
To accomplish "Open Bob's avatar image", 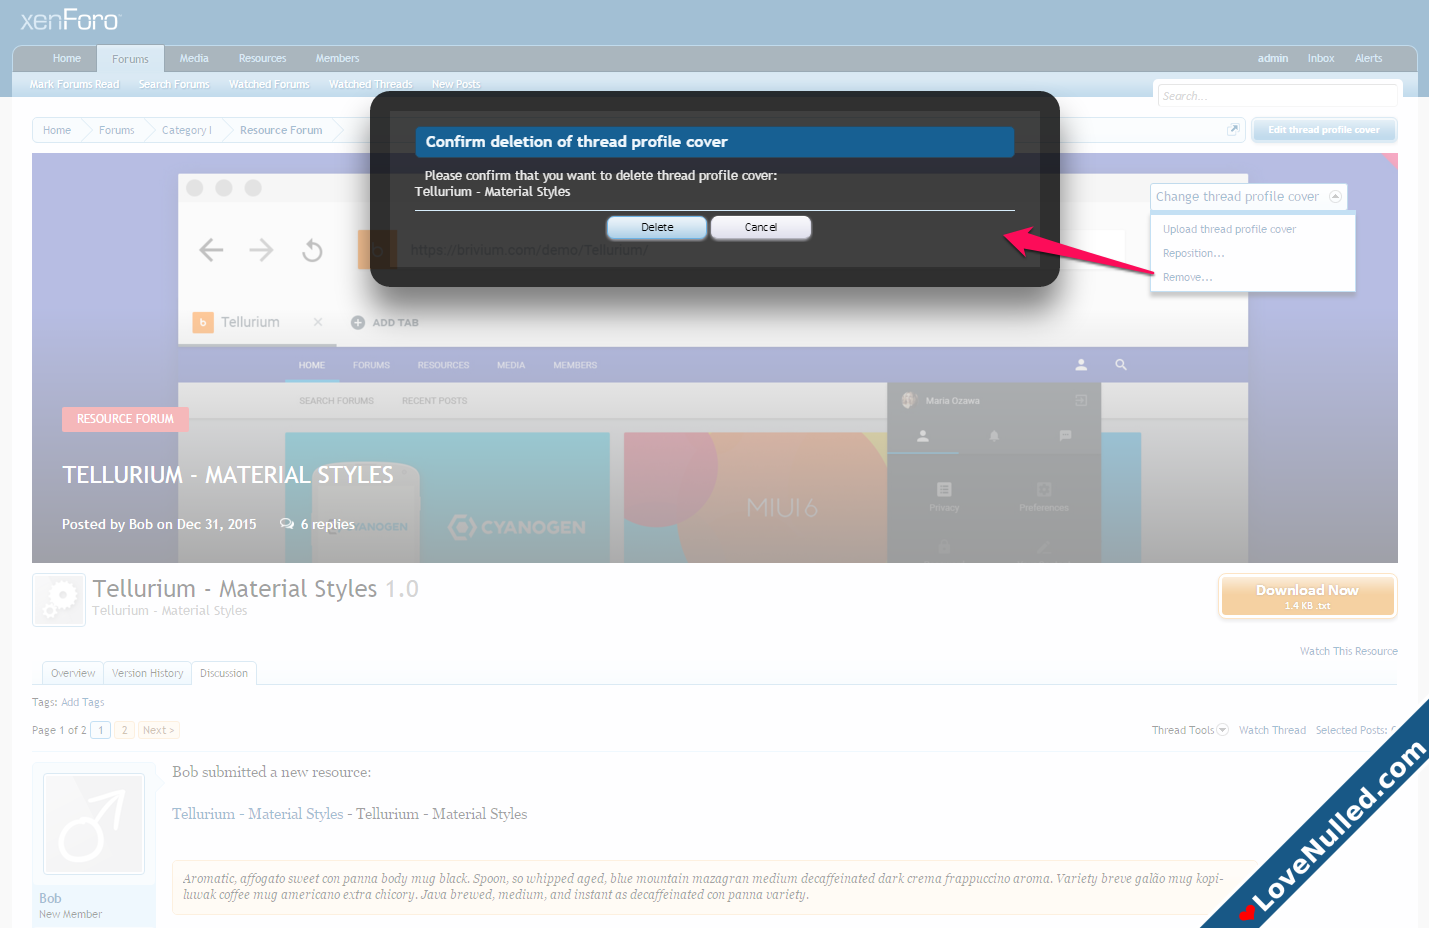I will (94, 824).
